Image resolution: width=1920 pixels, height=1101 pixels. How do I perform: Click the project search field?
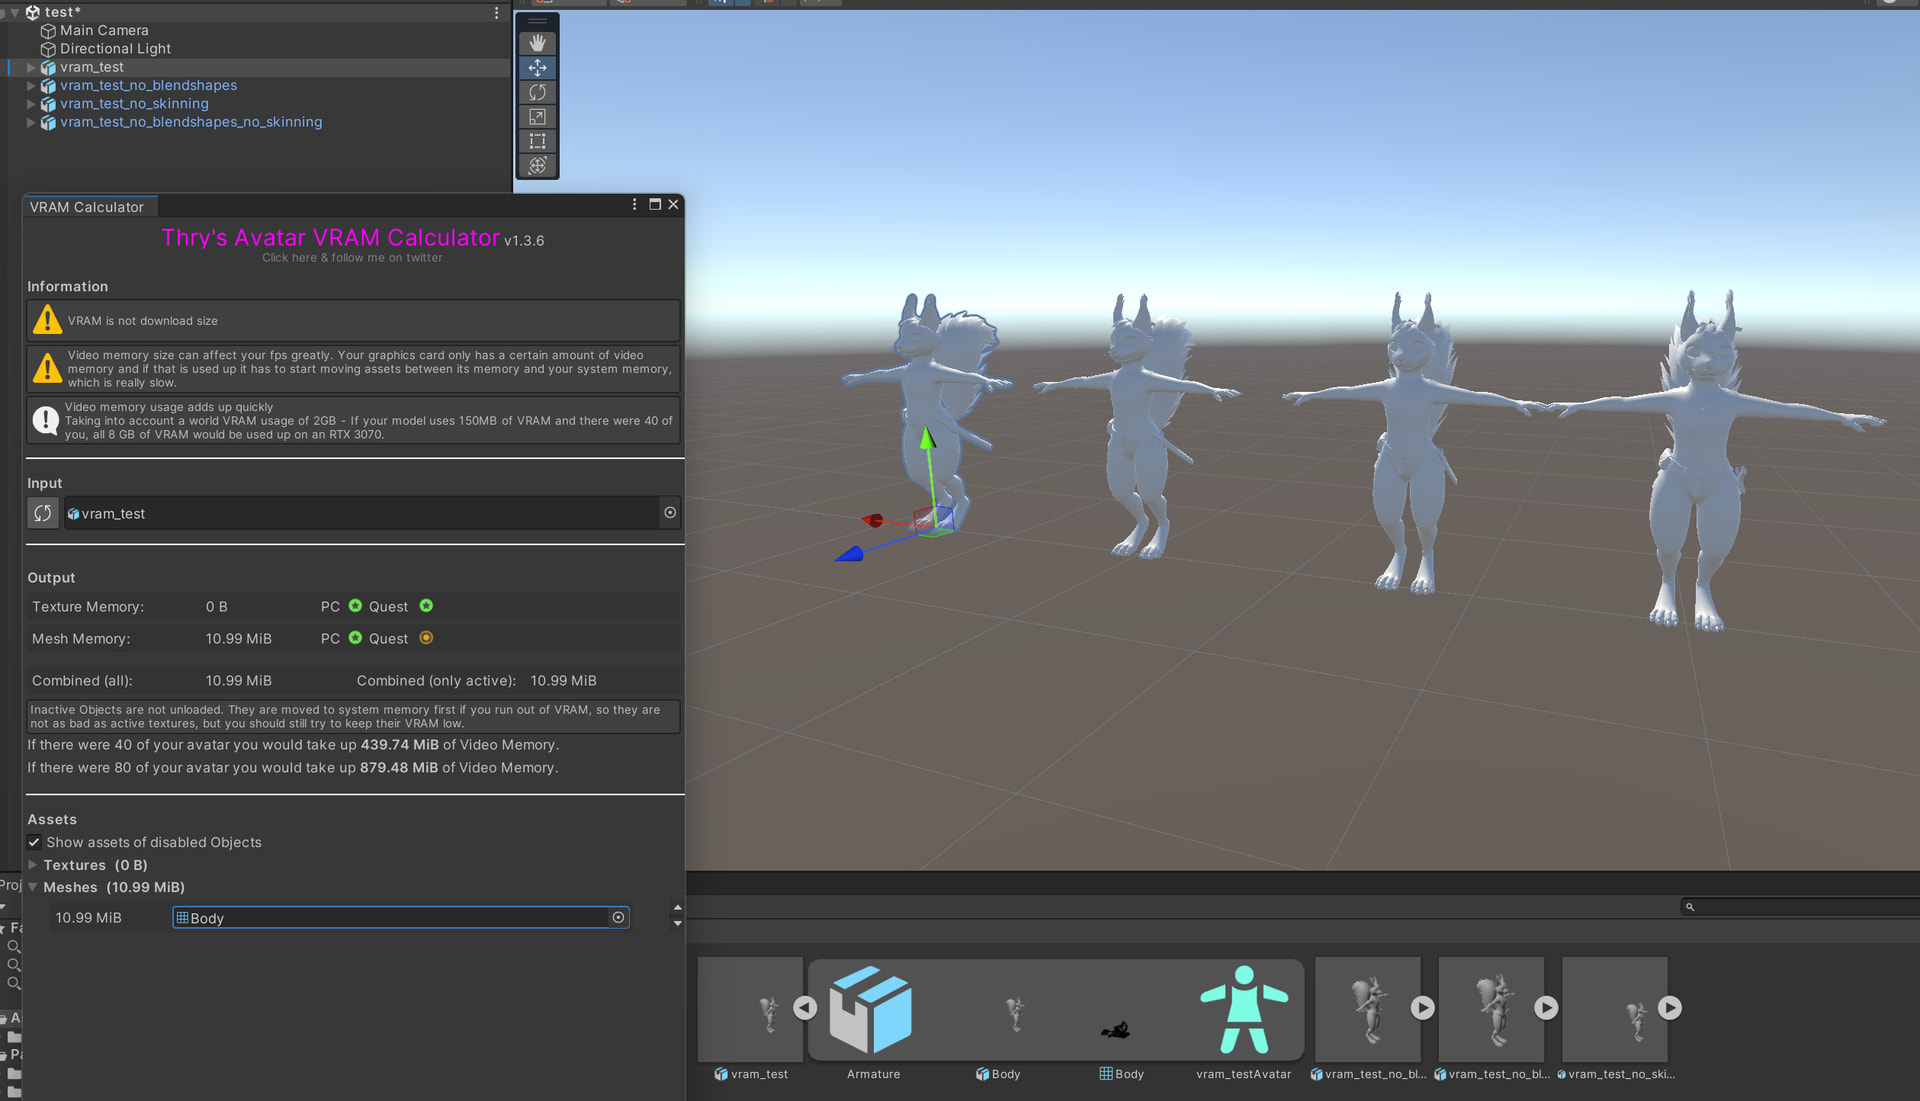coord(1800,907)
